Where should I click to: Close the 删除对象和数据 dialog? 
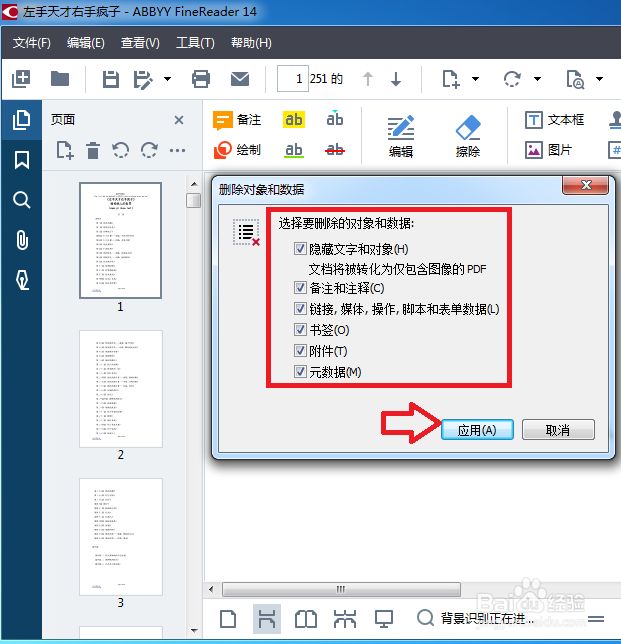coord(586,186)
